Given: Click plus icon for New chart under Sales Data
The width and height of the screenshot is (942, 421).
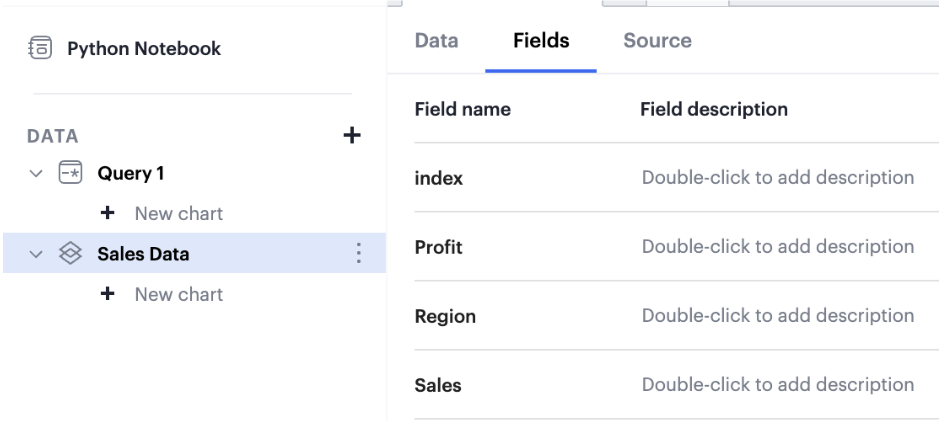Looking at the screenshot, I should tap(108, 294).
